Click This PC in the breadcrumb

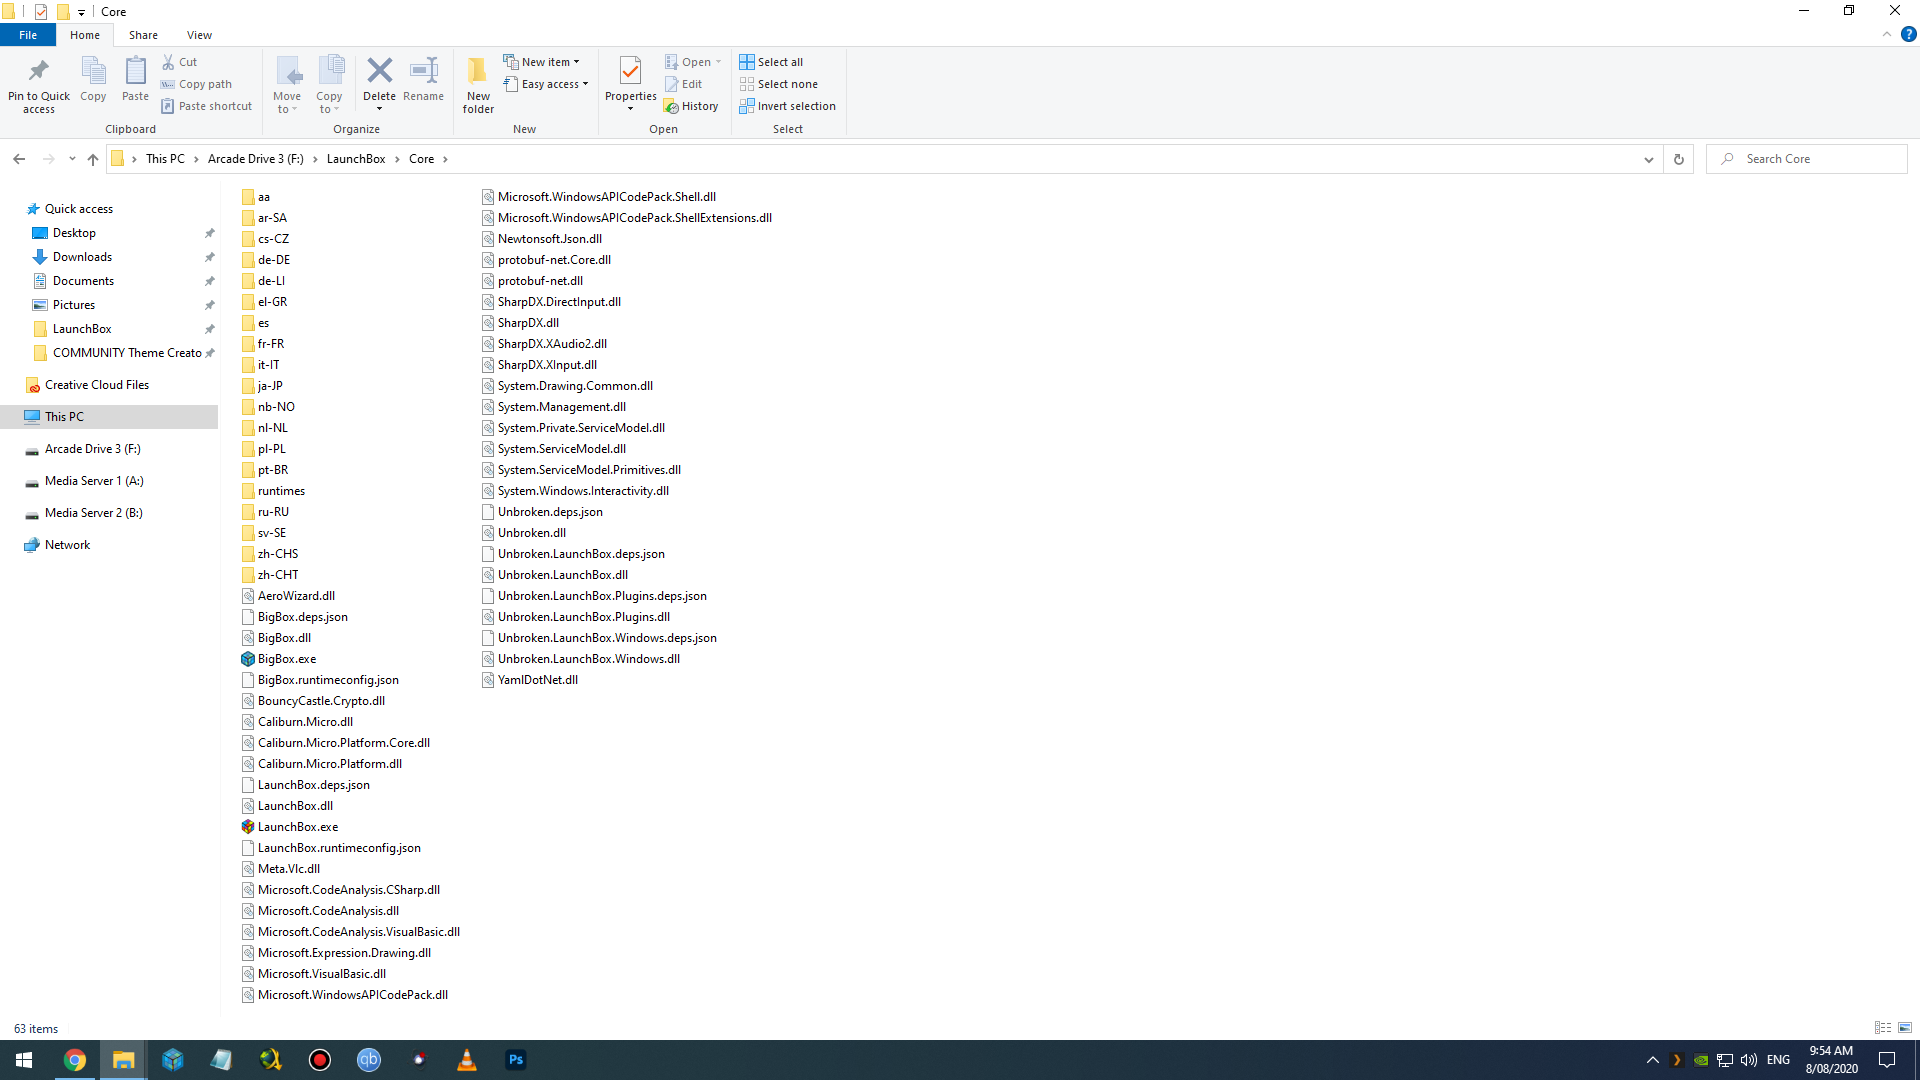[165, 159]
